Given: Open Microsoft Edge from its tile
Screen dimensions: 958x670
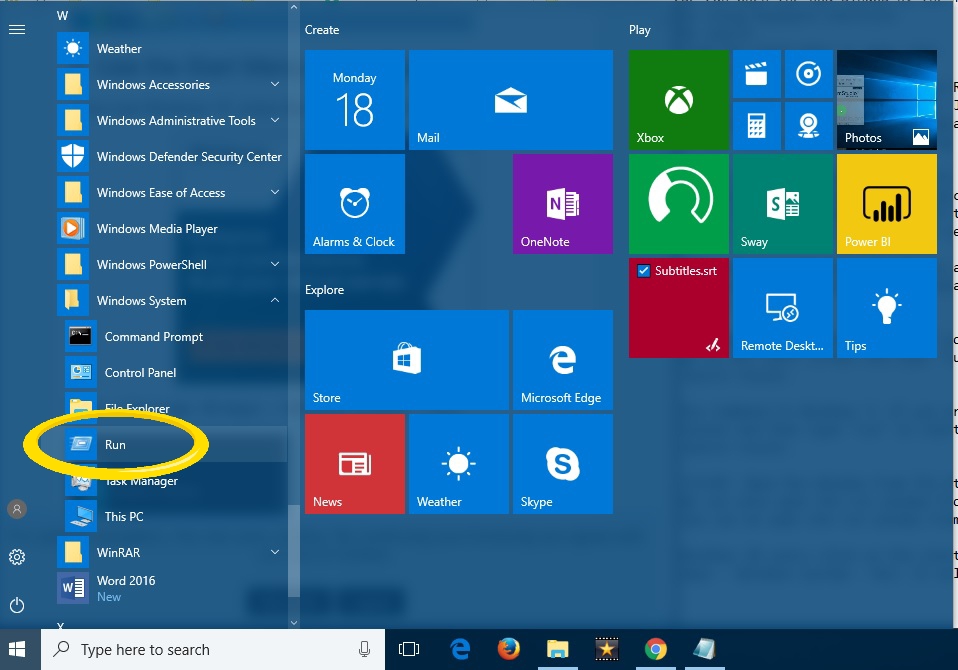Looking at the screenshot, I should pos(561,360).
